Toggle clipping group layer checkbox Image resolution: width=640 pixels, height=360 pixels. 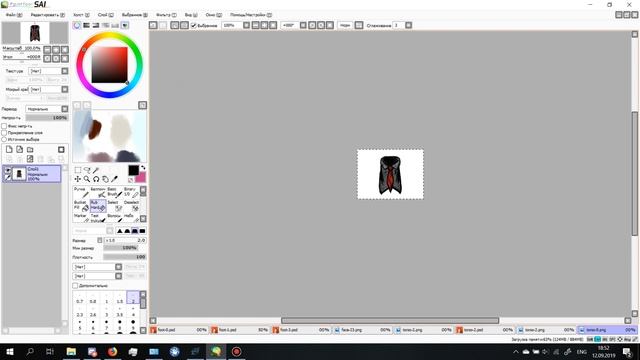click(4, 133)
